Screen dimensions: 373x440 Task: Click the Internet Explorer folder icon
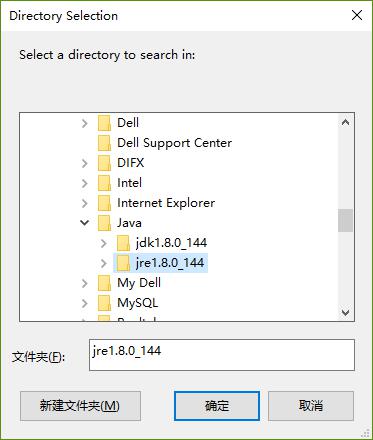(104, 203)
